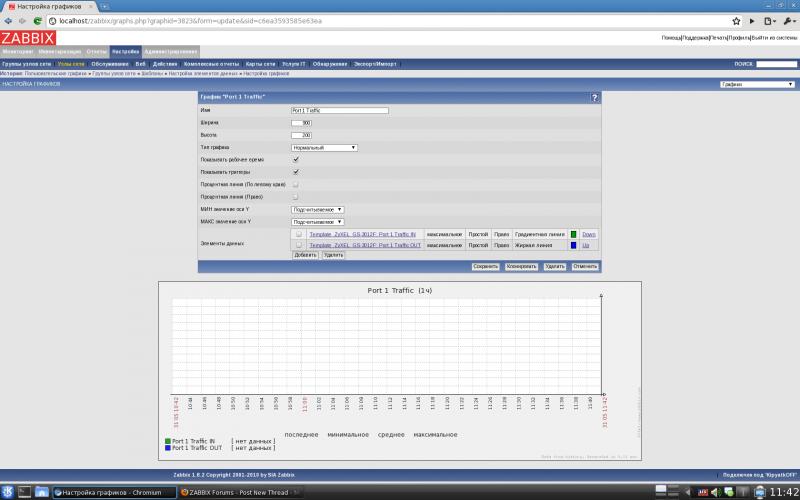Open the 'Тип графика' dropdown
The height and width of the screenshot is (500, 800).
click(324, 147)
